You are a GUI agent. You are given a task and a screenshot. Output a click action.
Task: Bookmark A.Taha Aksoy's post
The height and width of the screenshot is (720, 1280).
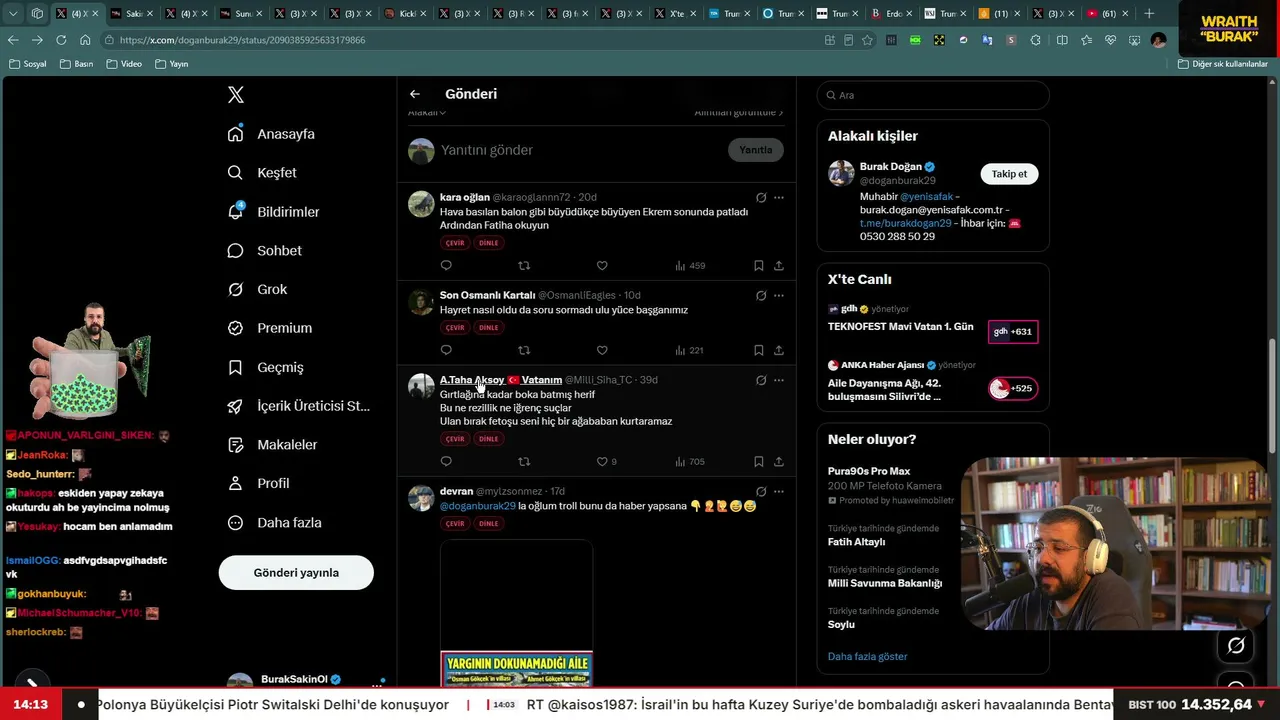click(x=759, y=462)
